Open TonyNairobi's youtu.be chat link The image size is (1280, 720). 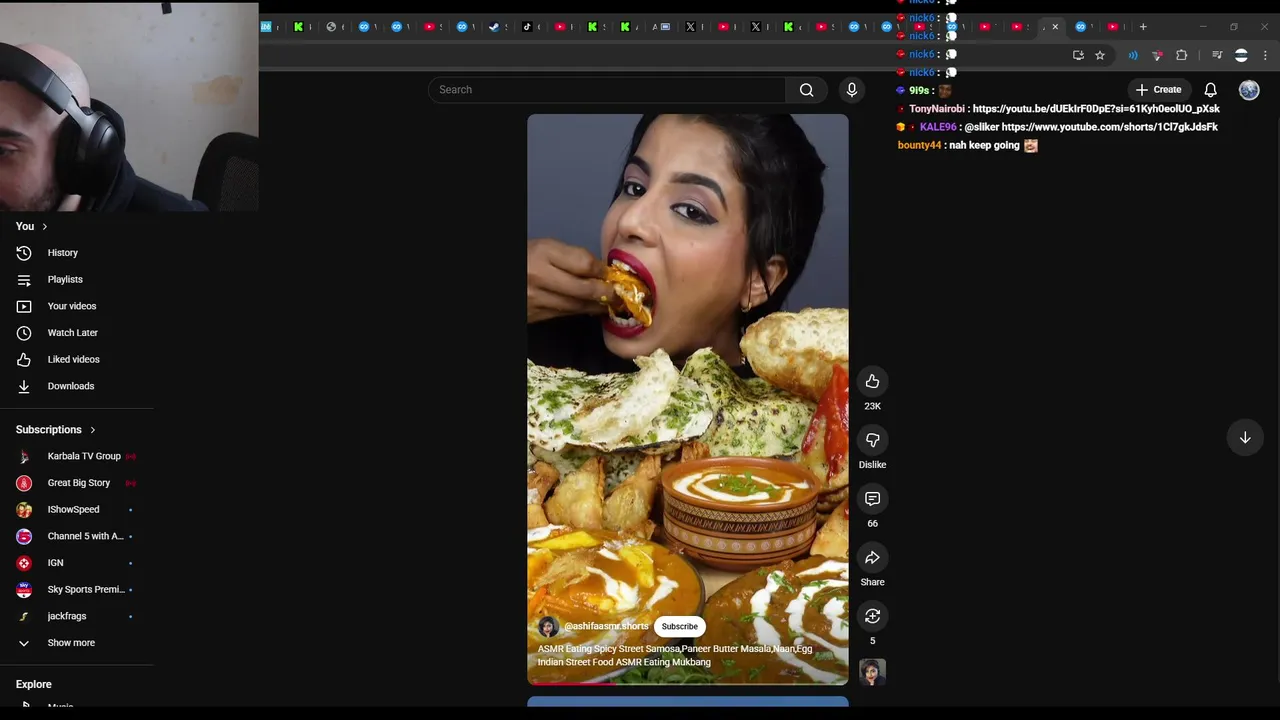coord(1096,109)
